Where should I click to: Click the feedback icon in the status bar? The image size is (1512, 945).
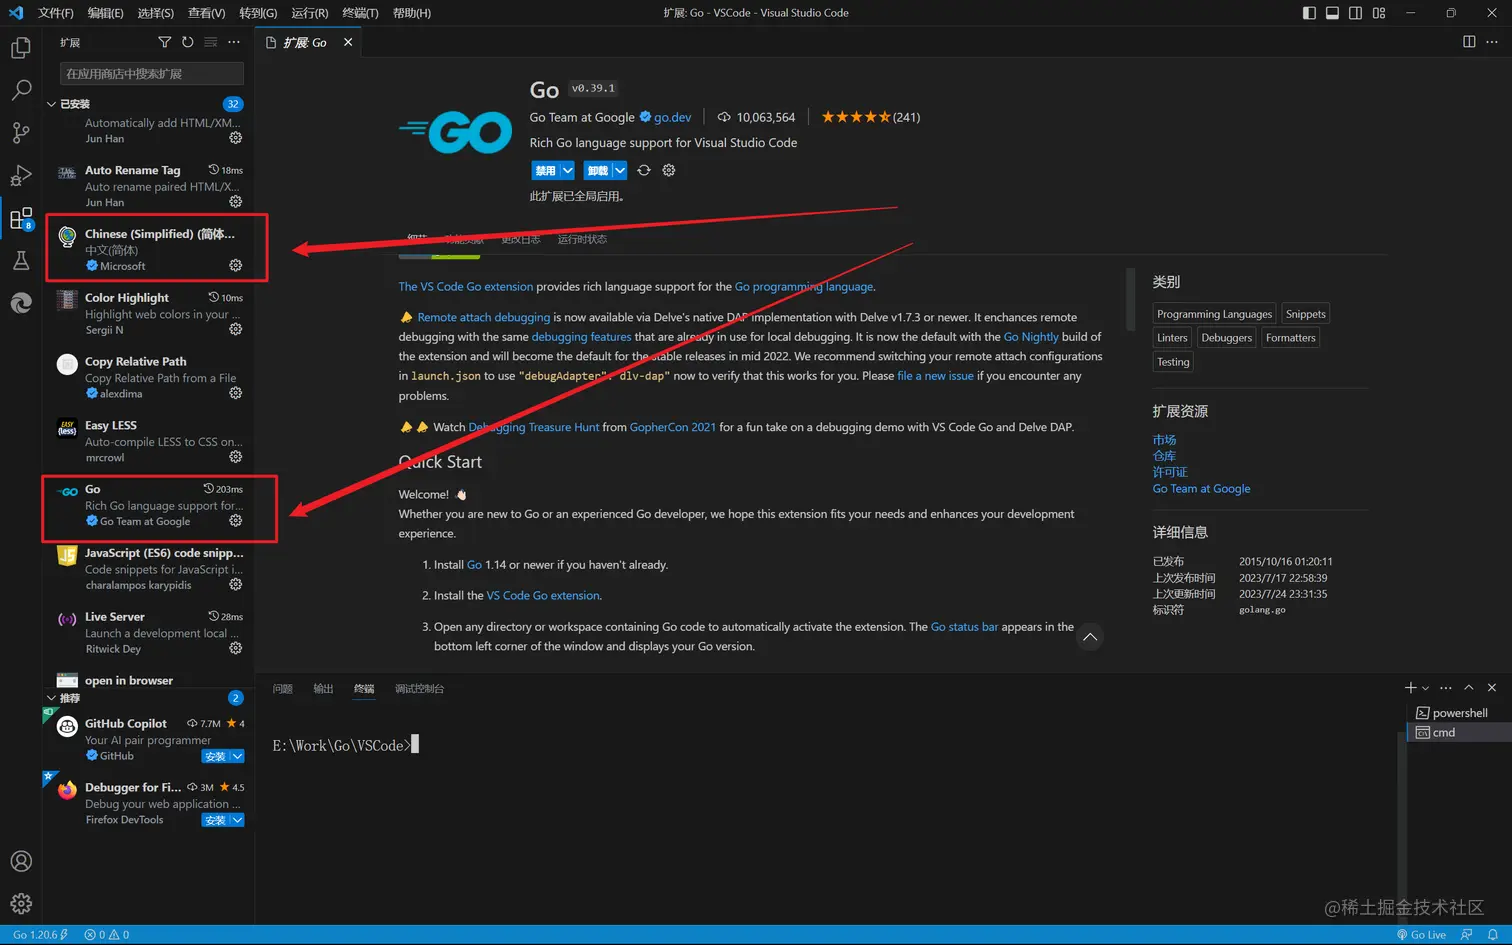pyautogui.click(x=1466, y=935)
